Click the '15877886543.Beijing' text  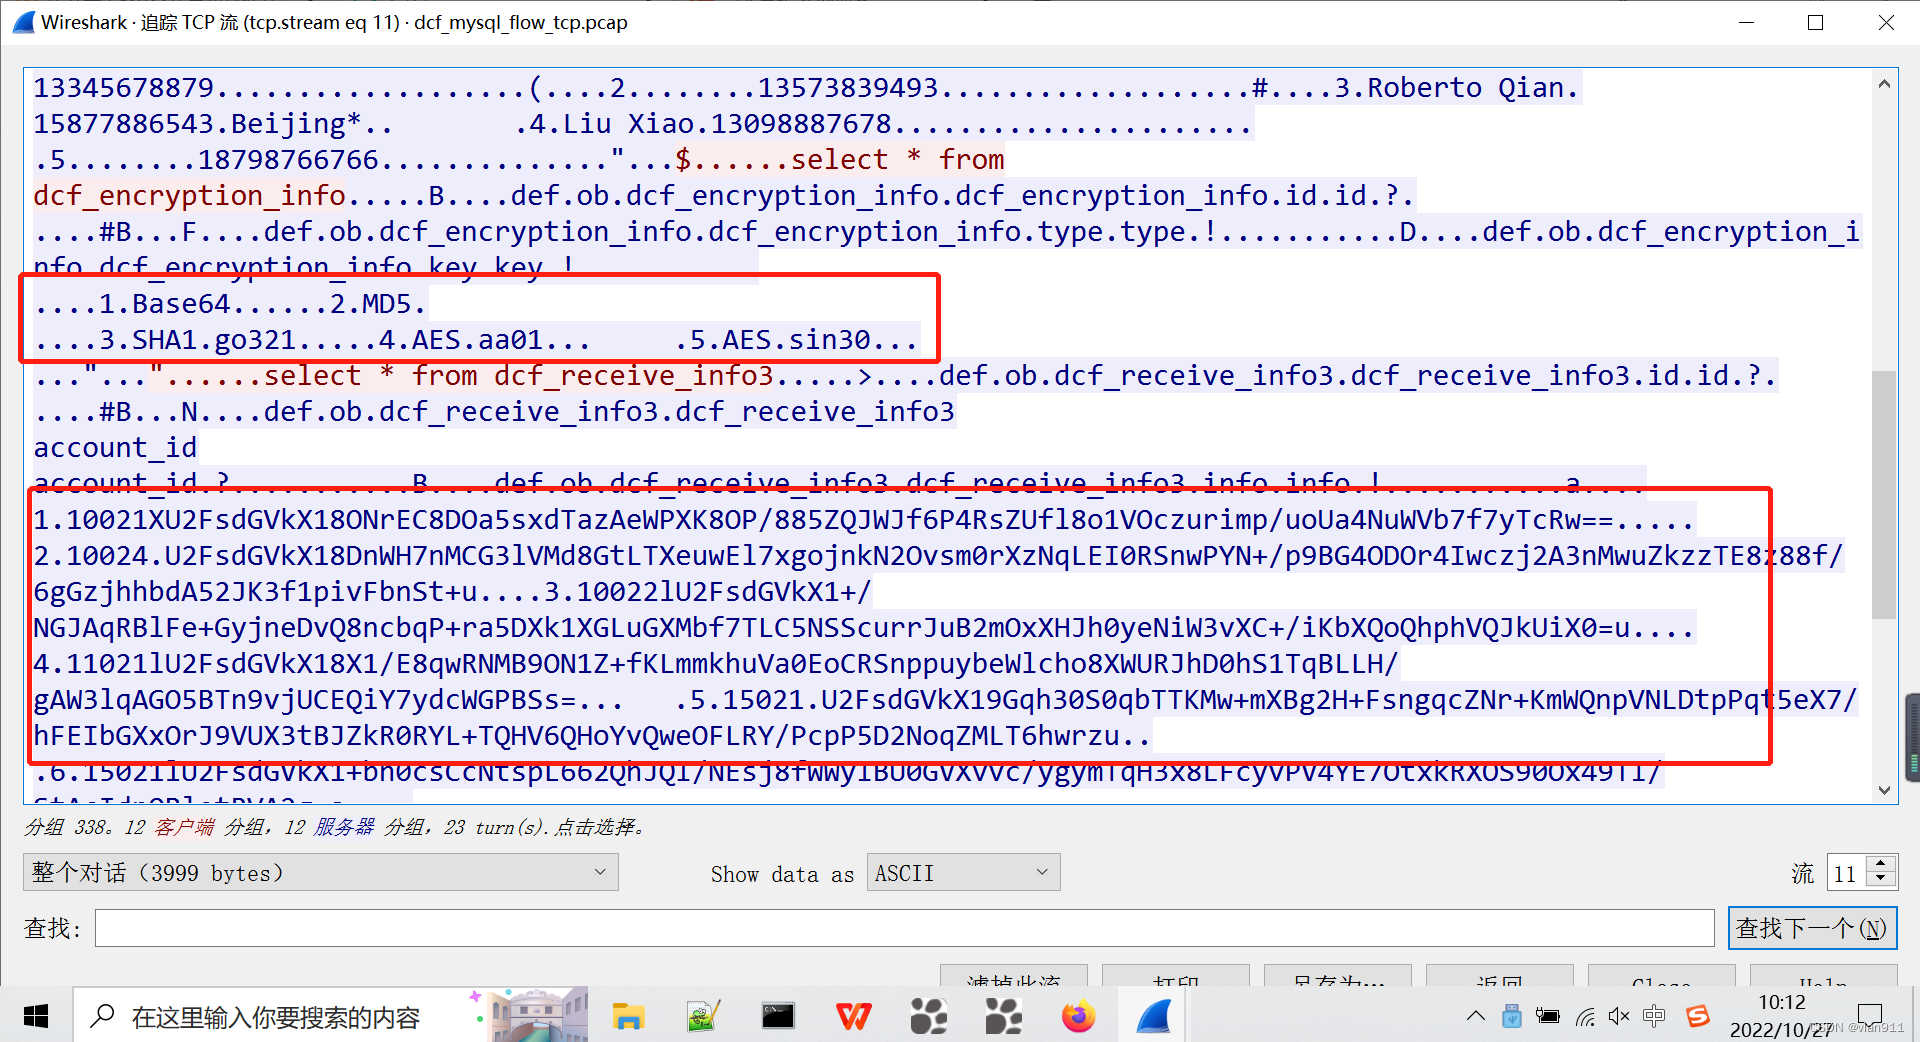[190, 124]
